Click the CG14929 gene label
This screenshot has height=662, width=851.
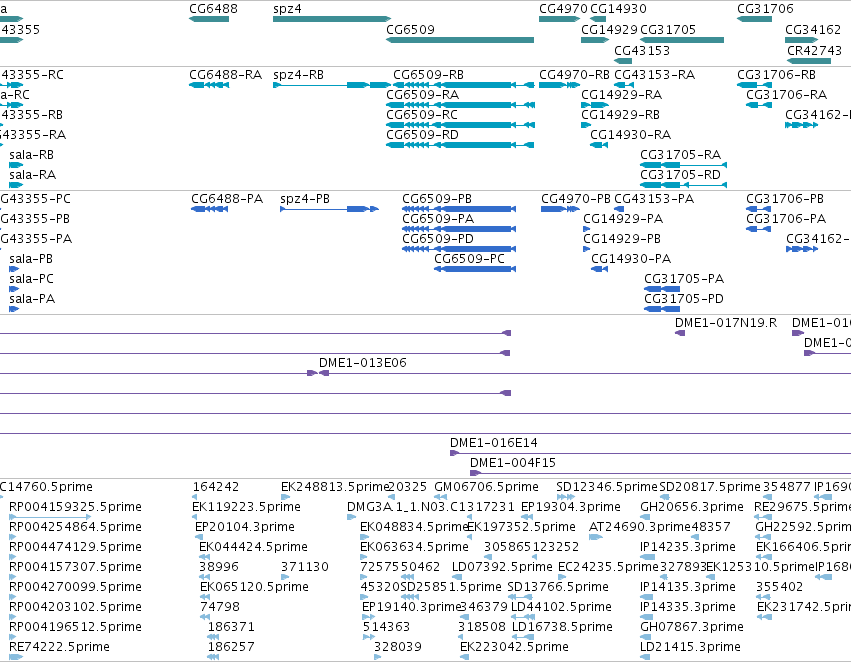[x=609, y=29]
